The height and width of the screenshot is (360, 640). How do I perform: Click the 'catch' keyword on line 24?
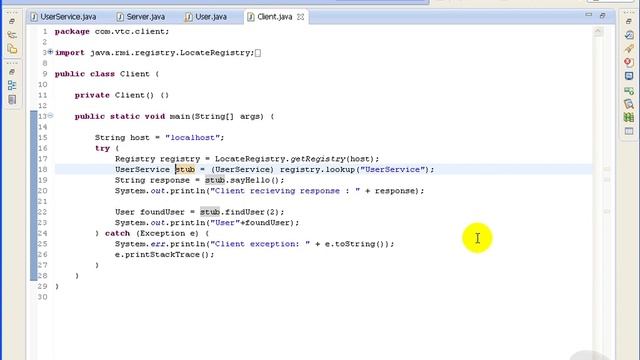117,233
